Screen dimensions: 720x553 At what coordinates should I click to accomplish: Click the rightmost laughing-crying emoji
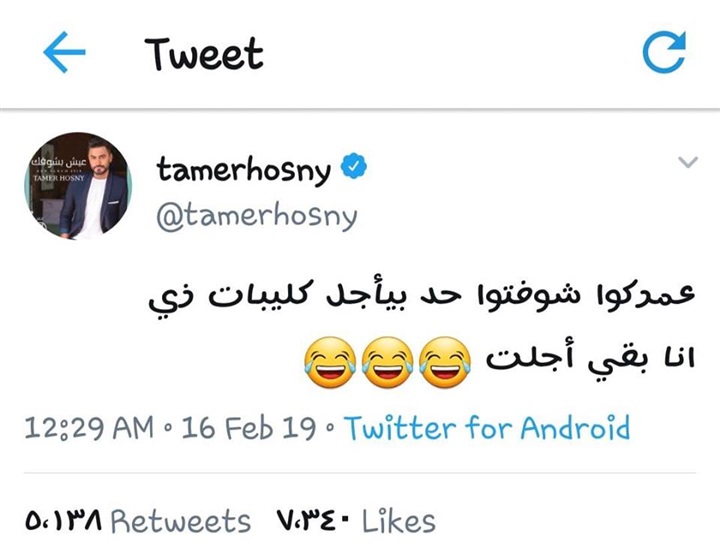tap(445, 363)
